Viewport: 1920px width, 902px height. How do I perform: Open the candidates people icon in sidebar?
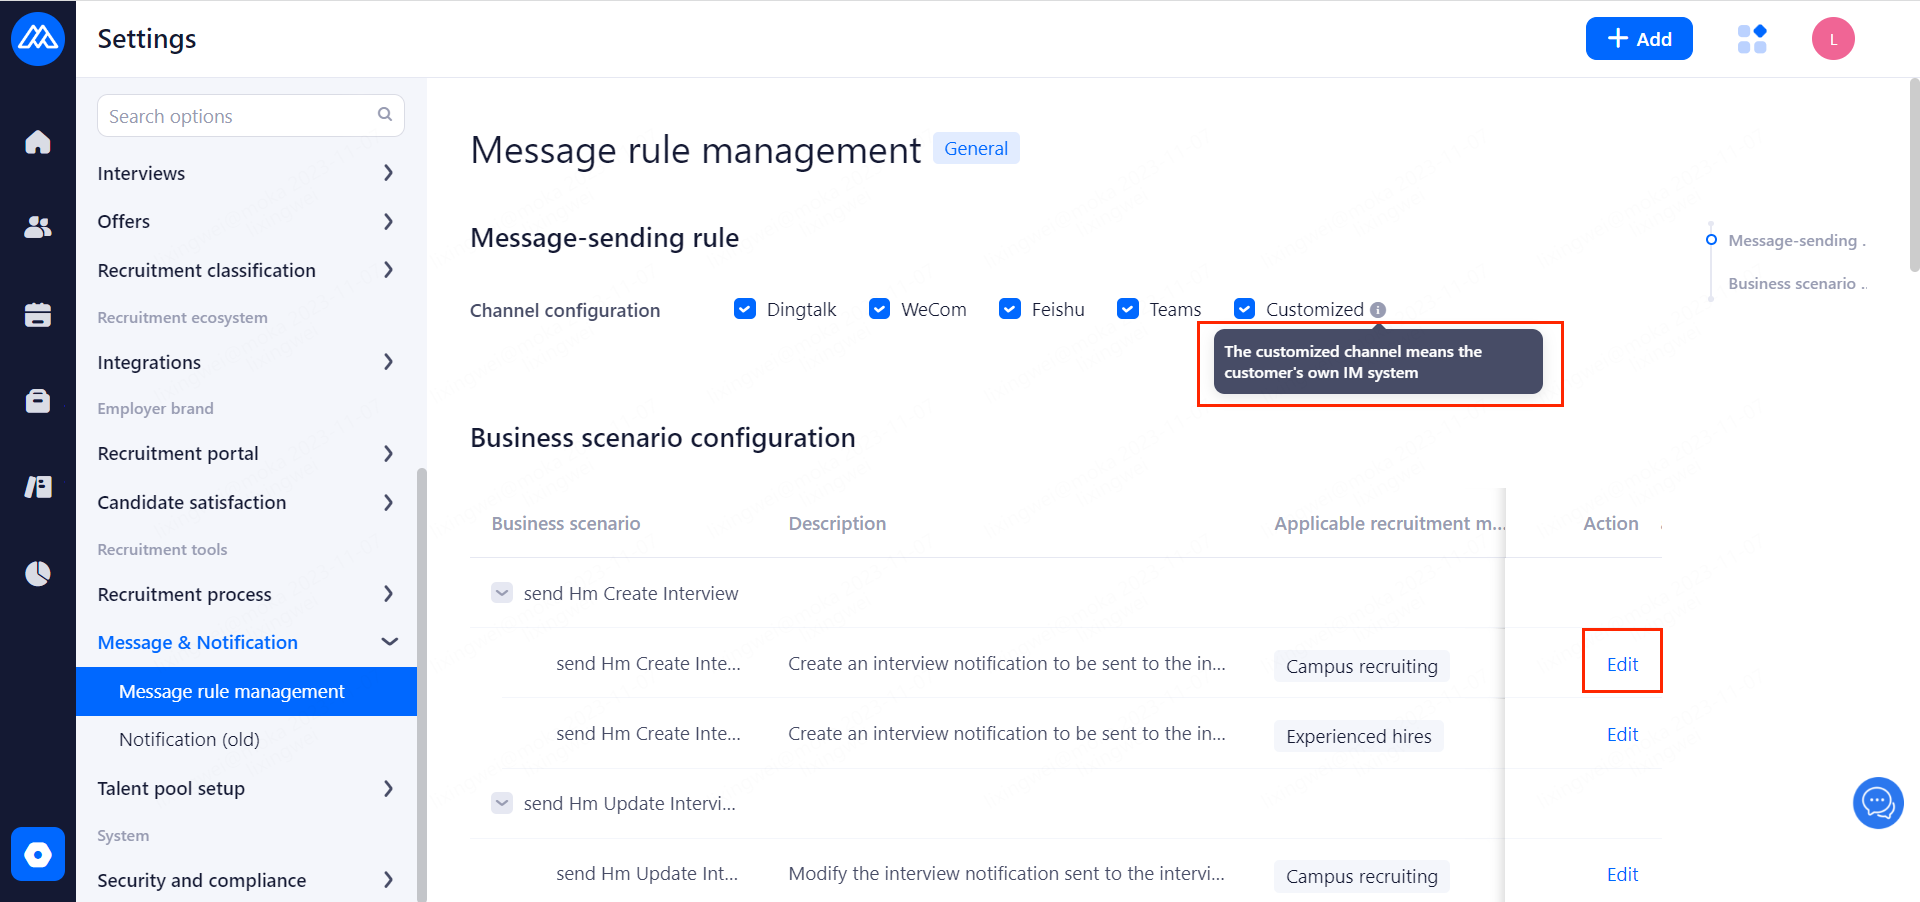tap(38, 228)
